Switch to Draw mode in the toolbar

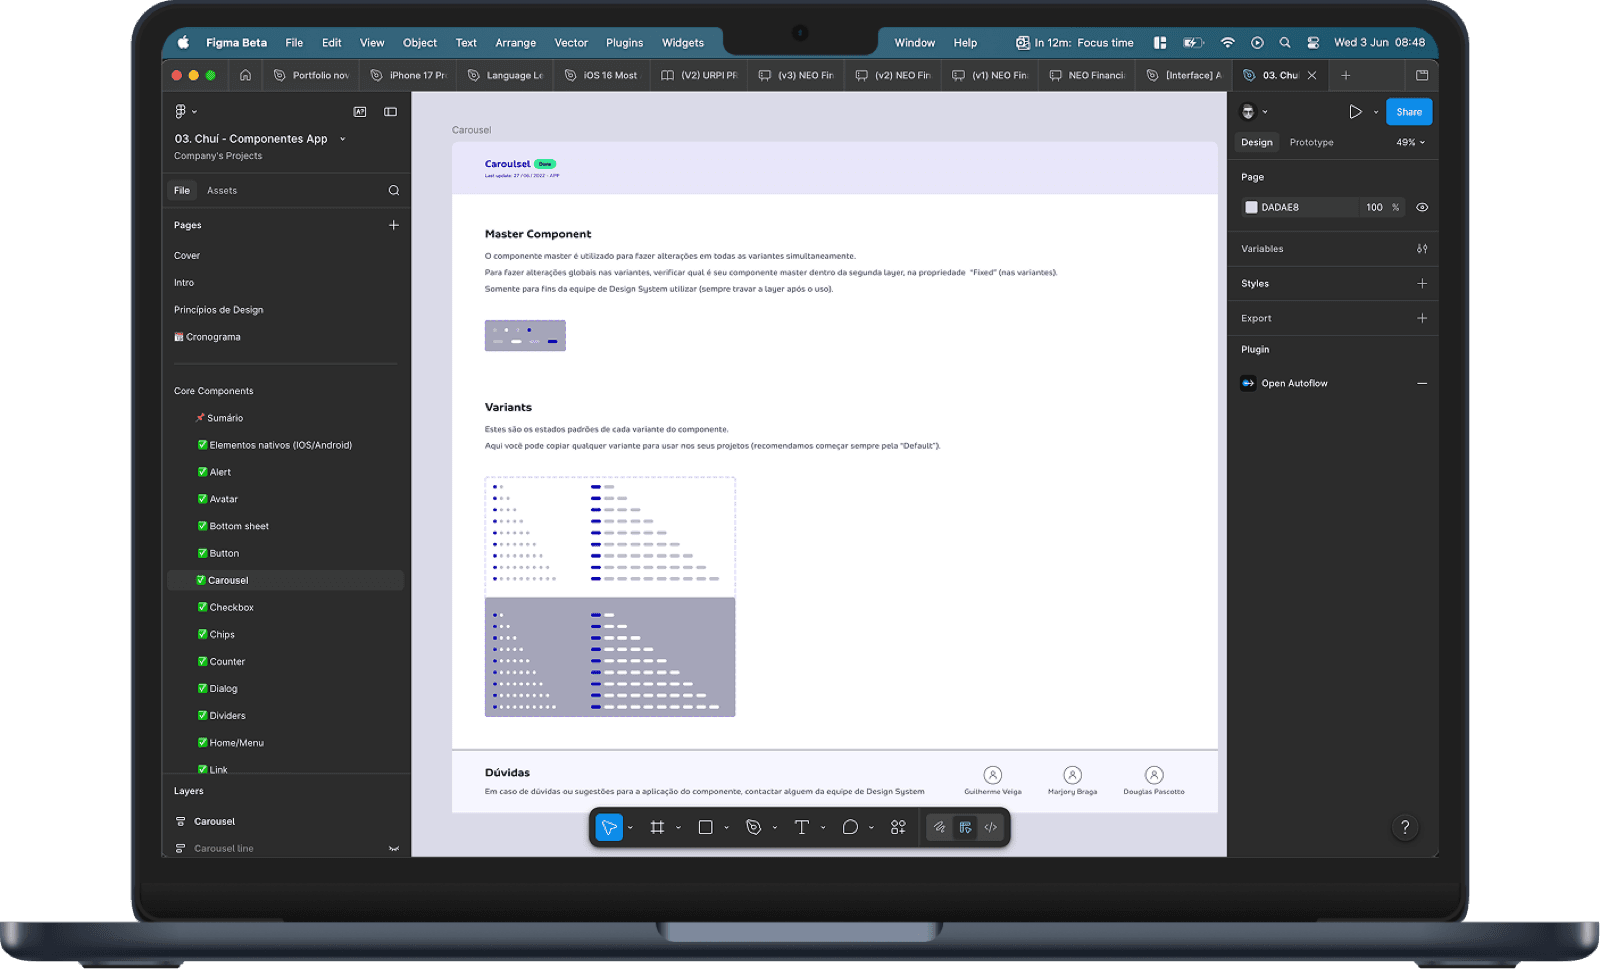[x=939, y=827]
